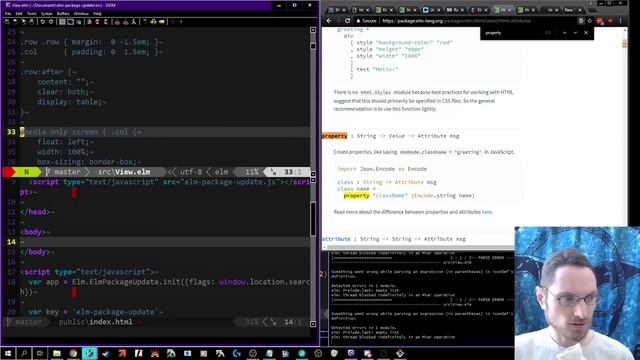Click 'src\View.elm' in the Vim status line
Screen dimensions: 640x360
click(124, 172)
